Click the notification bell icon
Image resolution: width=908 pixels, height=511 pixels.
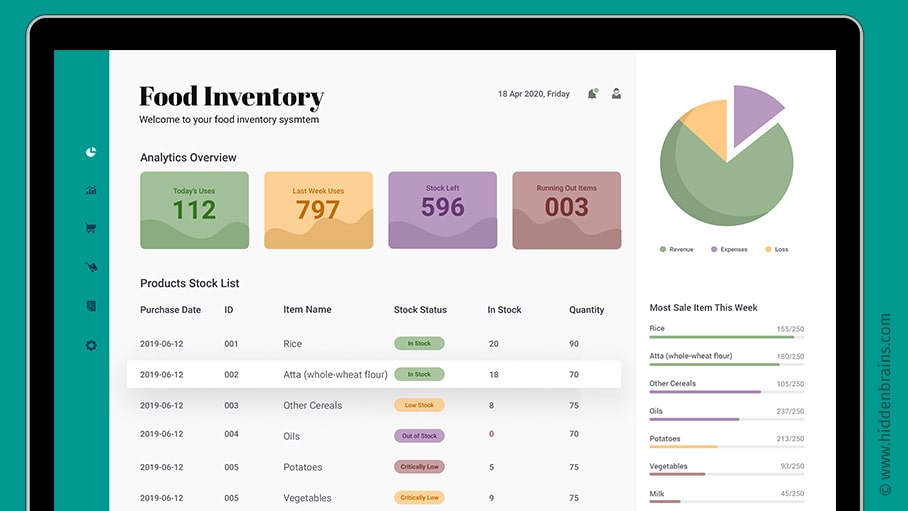coord(593,94)
